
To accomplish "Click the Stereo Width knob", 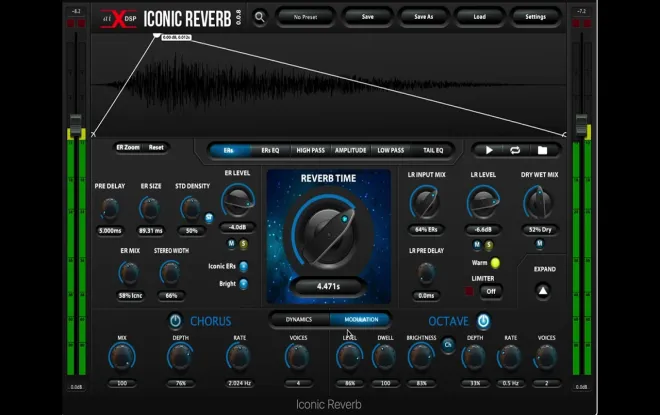I will [170, 273].
